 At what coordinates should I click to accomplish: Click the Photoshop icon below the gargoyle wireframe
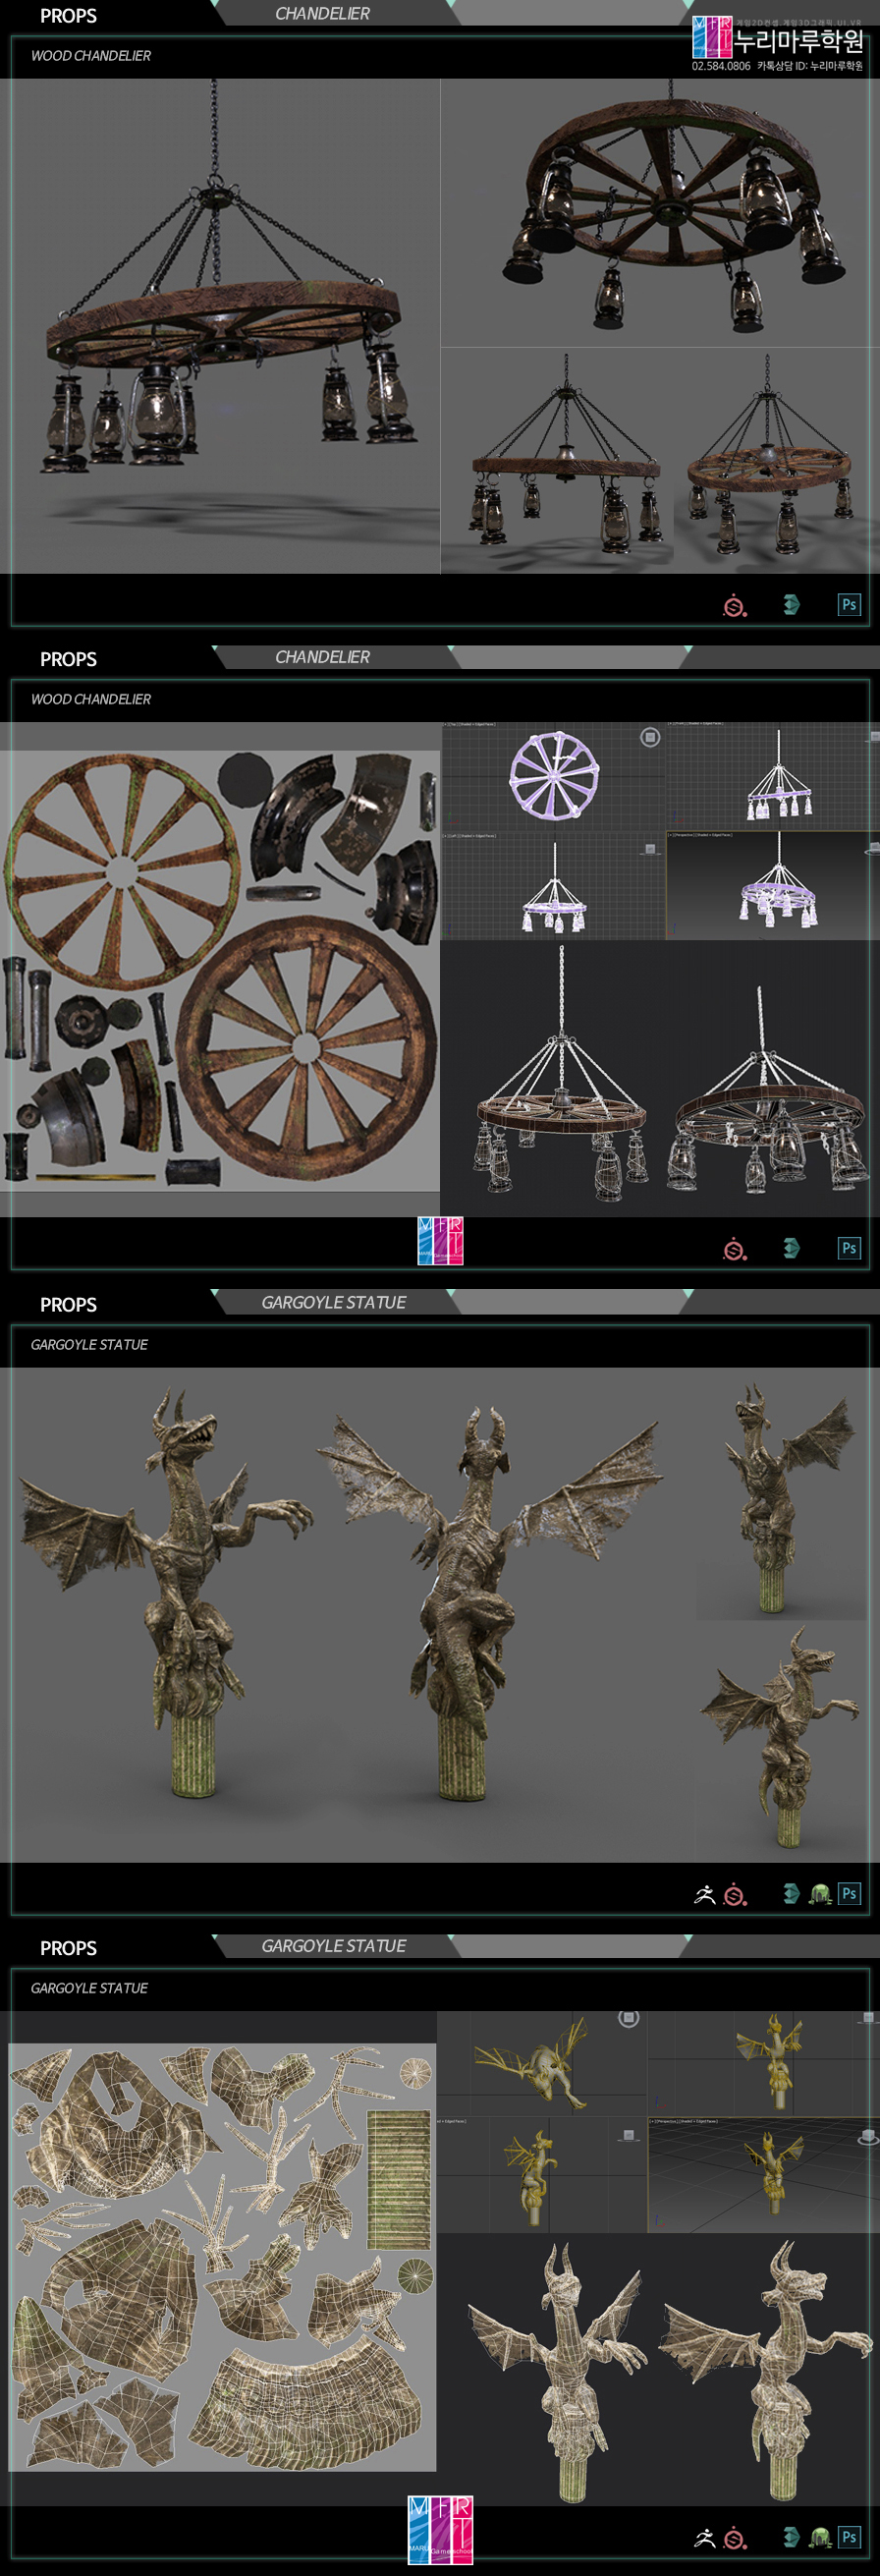click(x=848, y=2537)
